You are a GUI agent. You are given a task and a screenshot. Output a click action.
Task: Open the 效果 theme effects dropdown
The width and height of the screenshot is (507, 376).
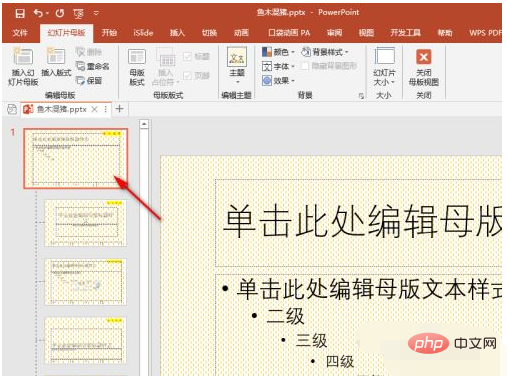tap(278, 81)
